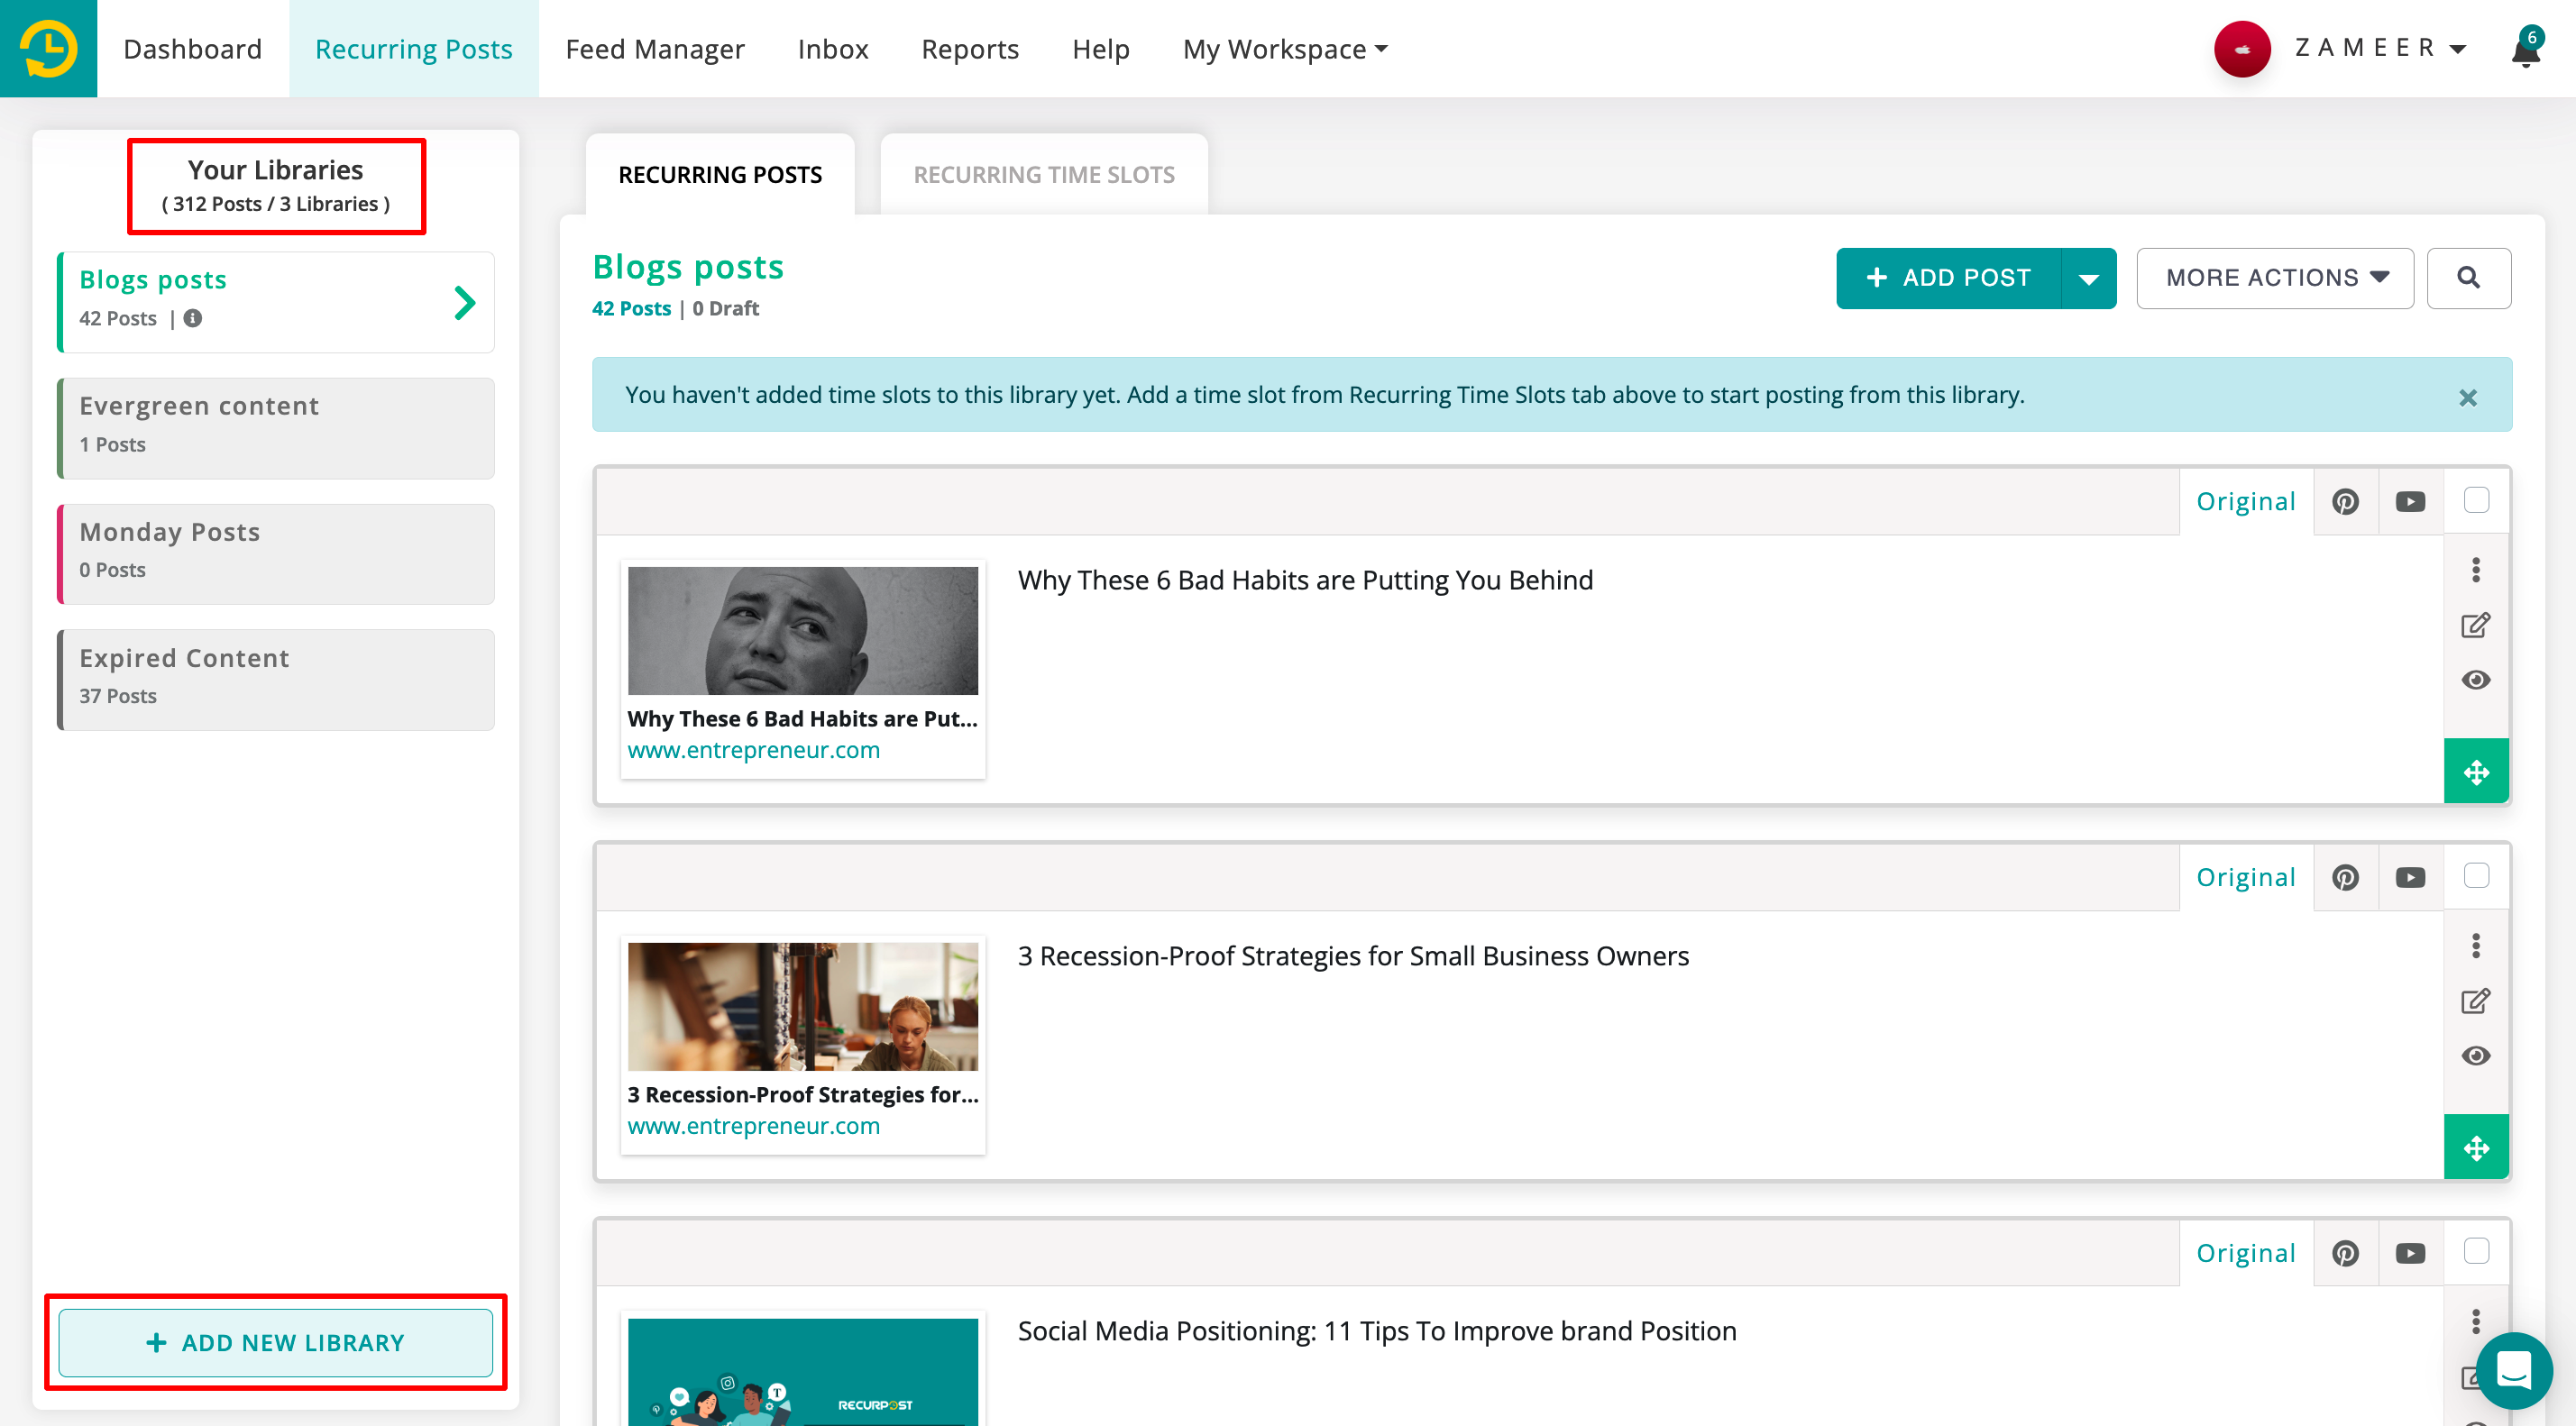Go to the Dashboard menu
This screenshot has height=1426, width=2576.
(x=193, y=49)
